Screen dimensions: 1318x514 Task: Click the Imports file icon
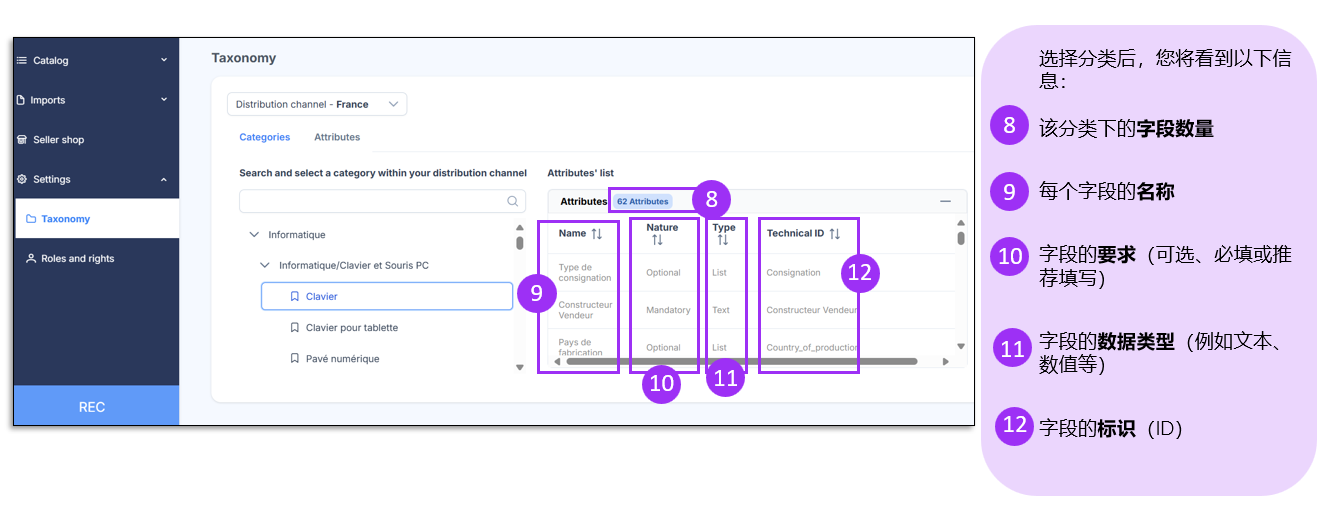(22, 100)
